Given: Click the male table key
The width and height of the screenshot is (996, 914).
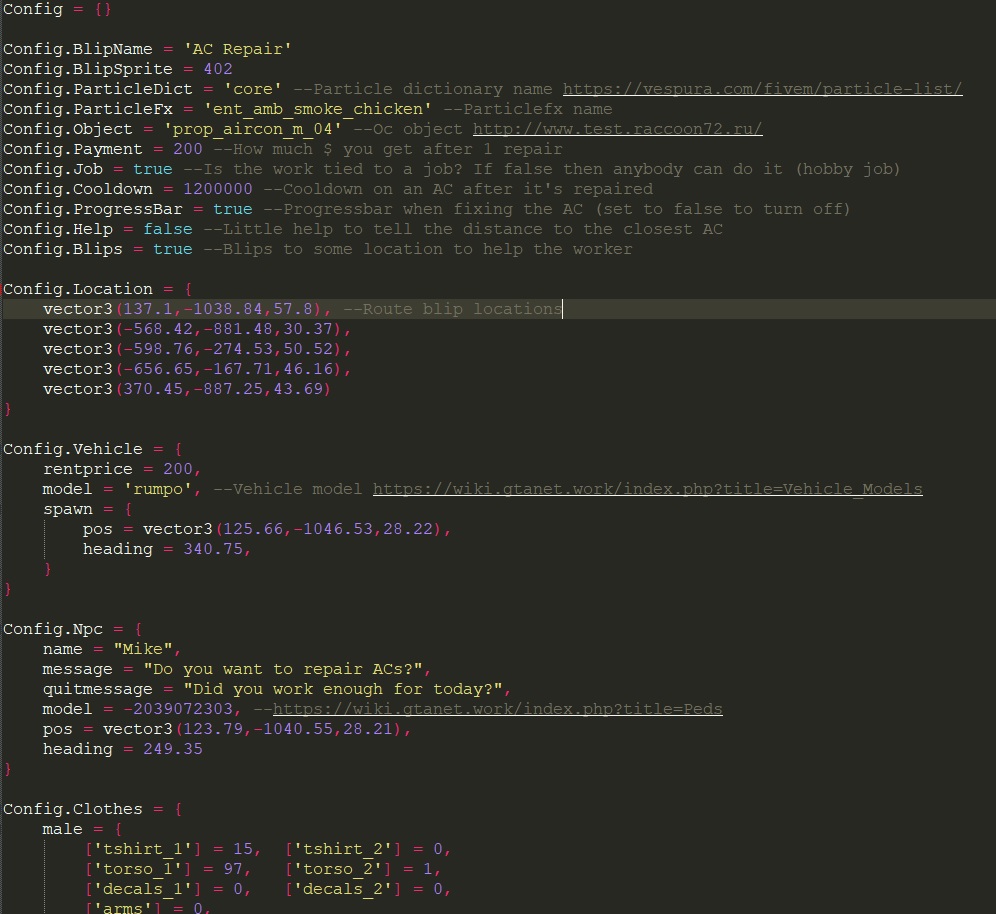Looking at the screenshot, I should (62, 829).
